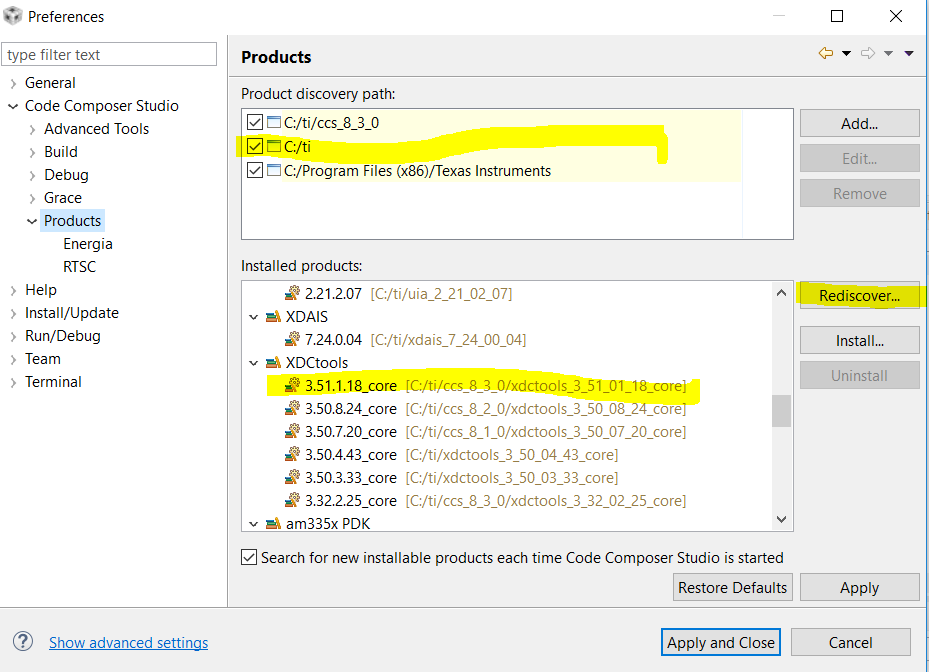
Task: Disable search for new installable products checkbox
Action: pos(249,557)
